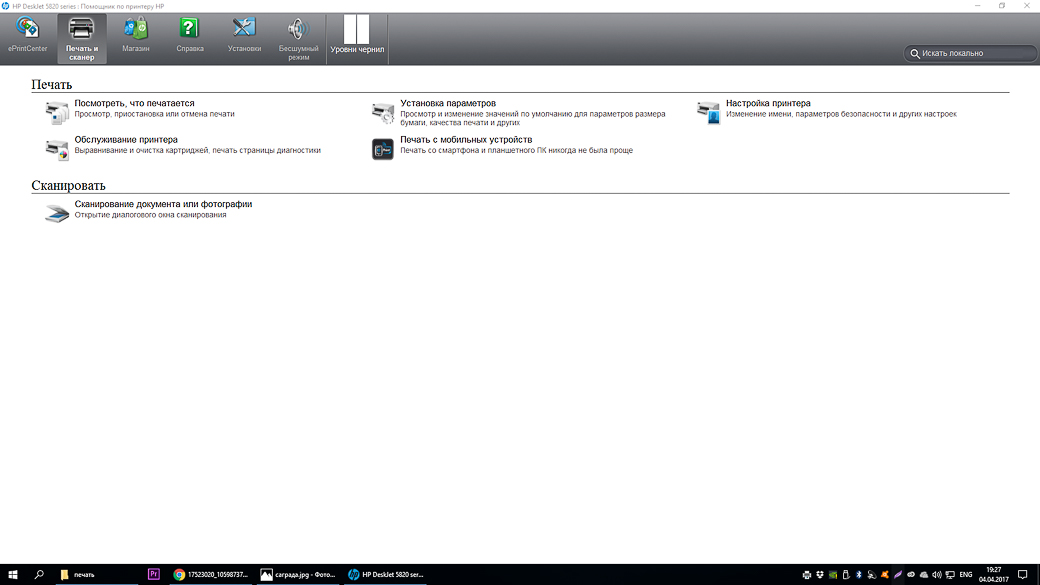
Task: Open the Справка help icon
Action: click(190, 35)
